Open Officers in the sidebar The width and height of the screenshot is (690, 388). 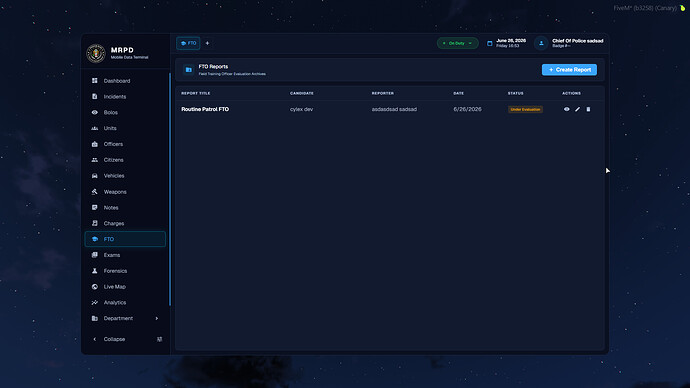(x=125, y=144)
